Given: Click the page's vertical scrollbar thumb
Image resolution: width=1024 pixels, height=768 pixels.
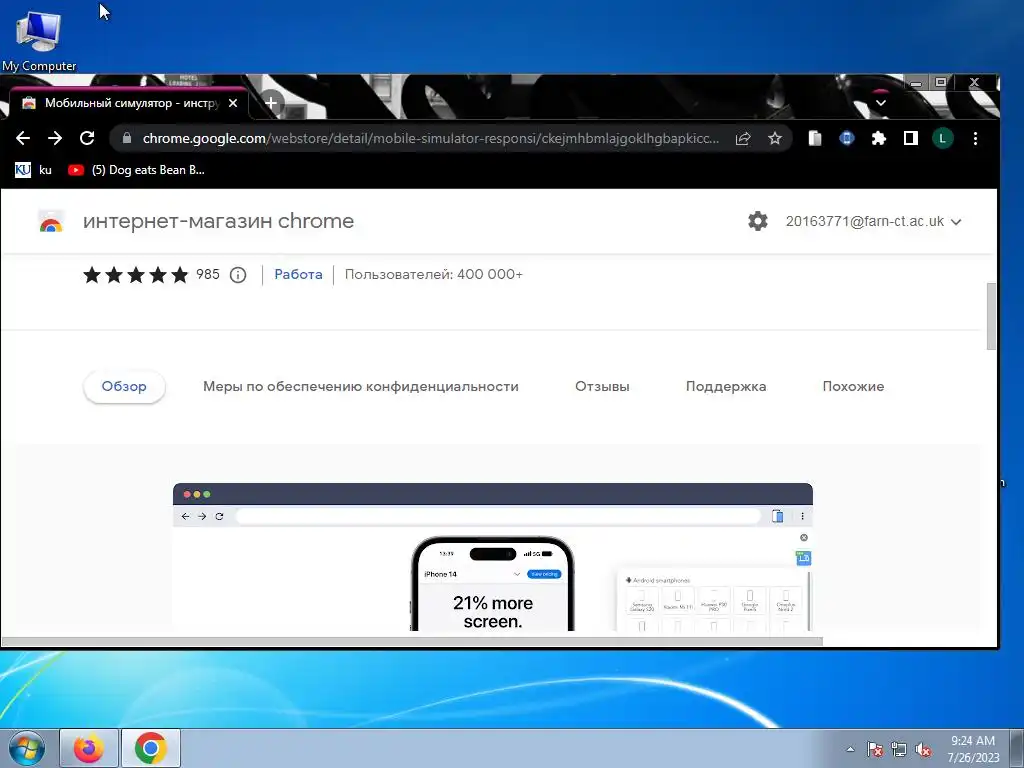Looking at the screenshot, I should click(x=991, y=316).
